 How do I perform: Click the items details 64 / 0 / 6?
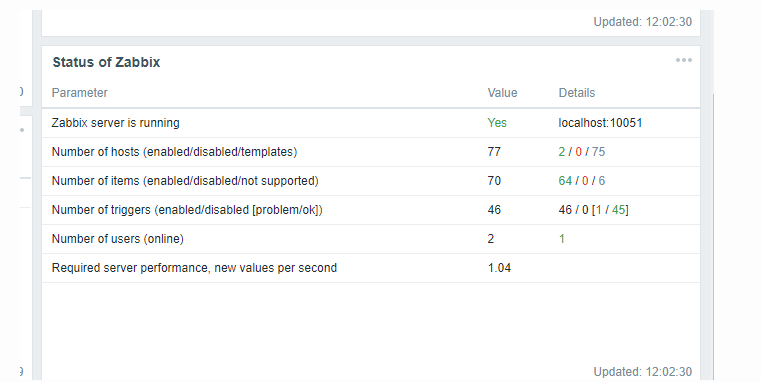(x=582, y=181)
